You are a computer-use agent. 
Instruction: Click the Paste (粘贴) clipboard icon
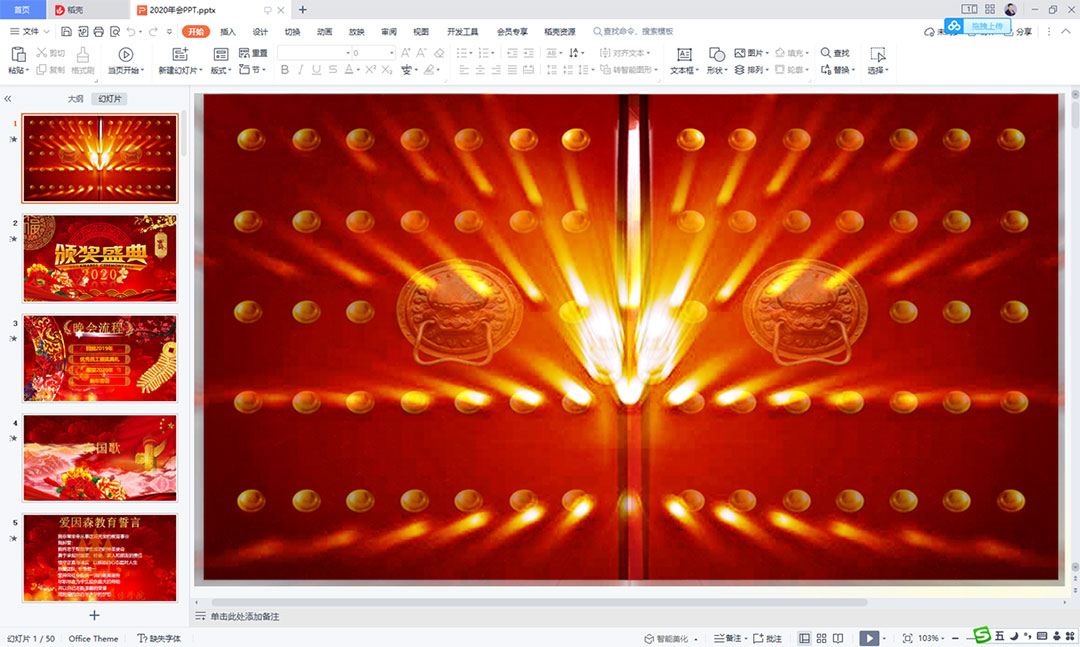pyautogui.click(x=18, y=54)
